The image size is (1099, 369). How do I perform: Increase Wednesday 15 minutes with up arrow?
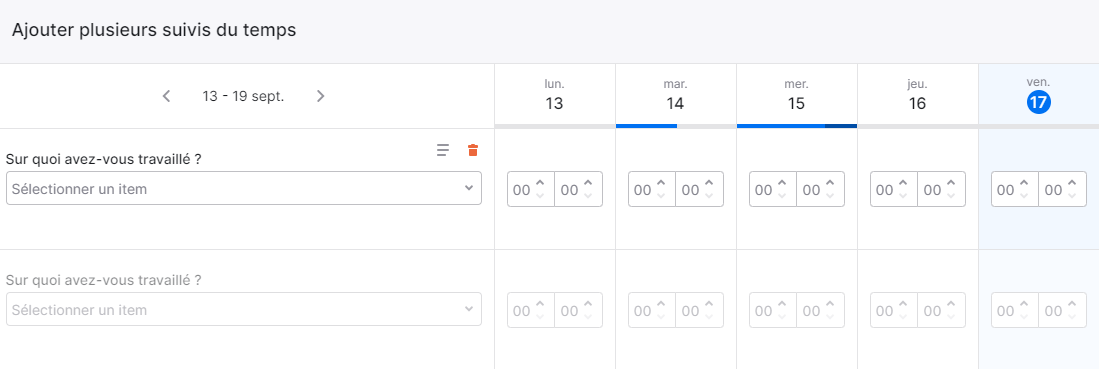[830, 183]
